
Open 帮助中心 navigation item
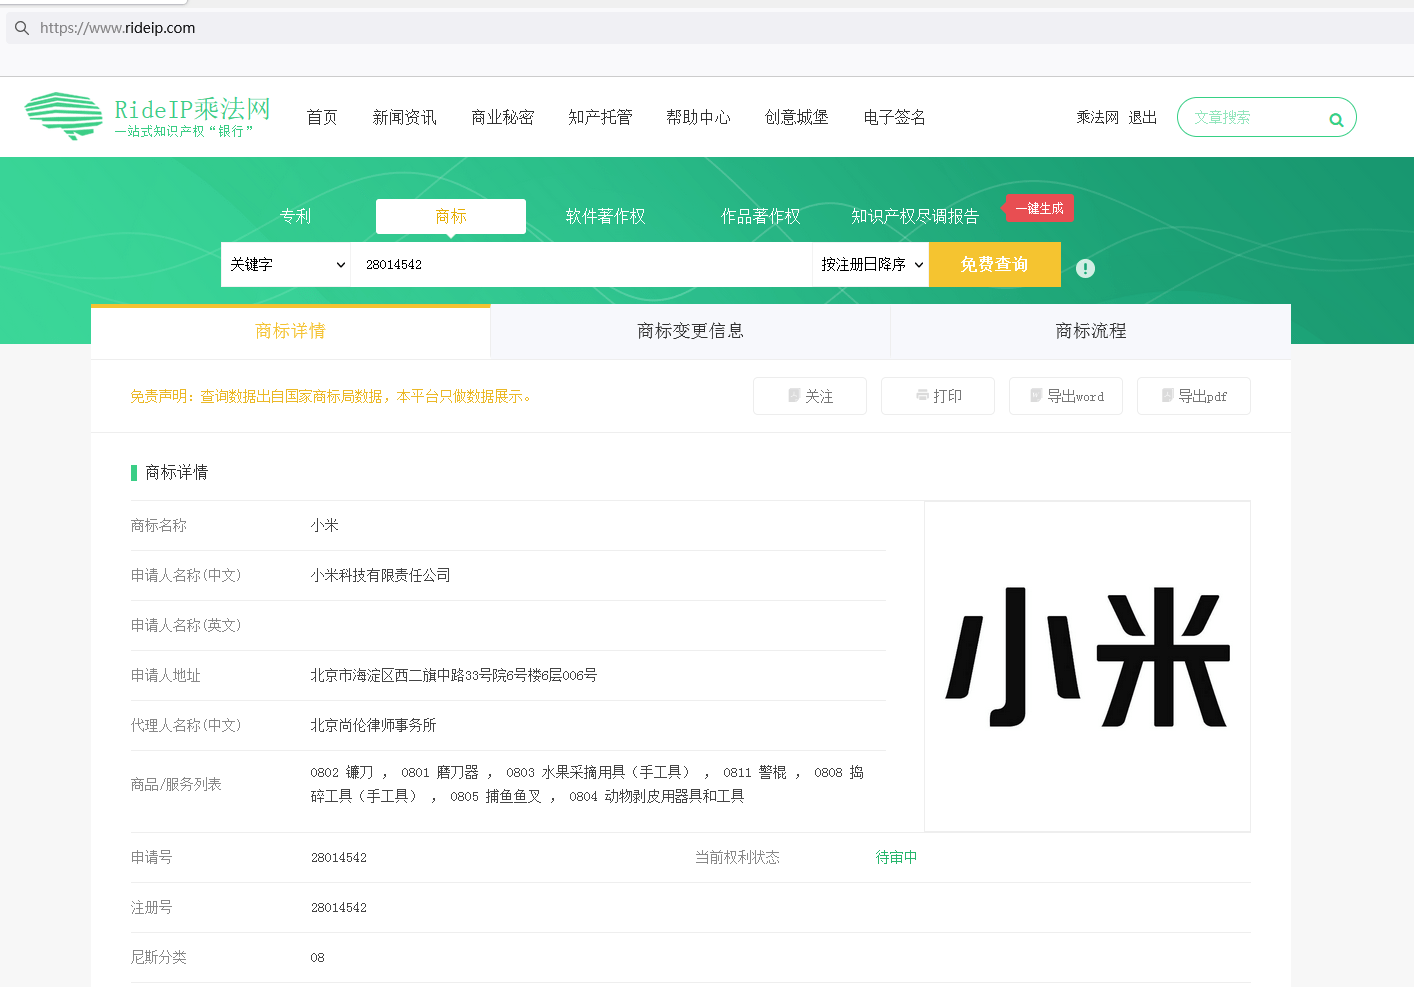(x=698, y=117)
